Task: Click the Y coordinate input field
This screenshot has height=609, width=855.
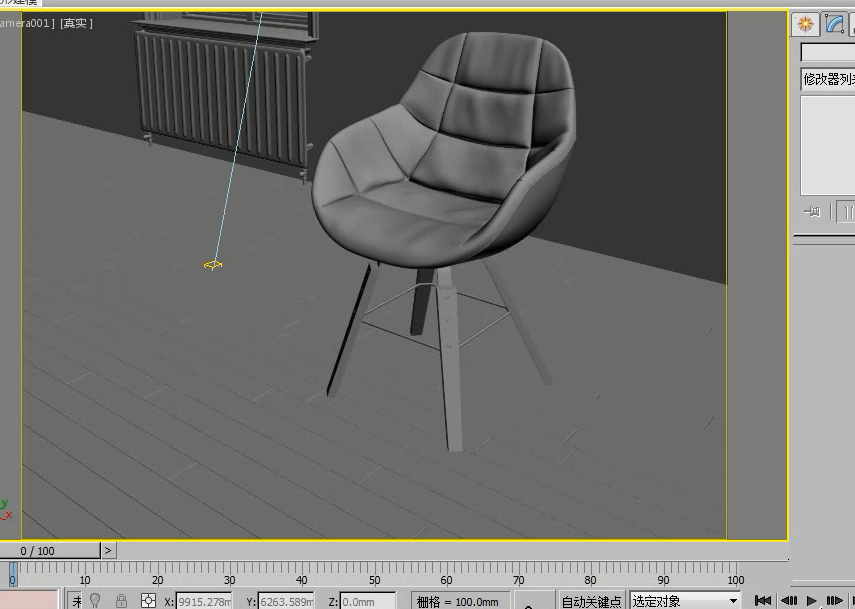Action: (x=286, y=602)
